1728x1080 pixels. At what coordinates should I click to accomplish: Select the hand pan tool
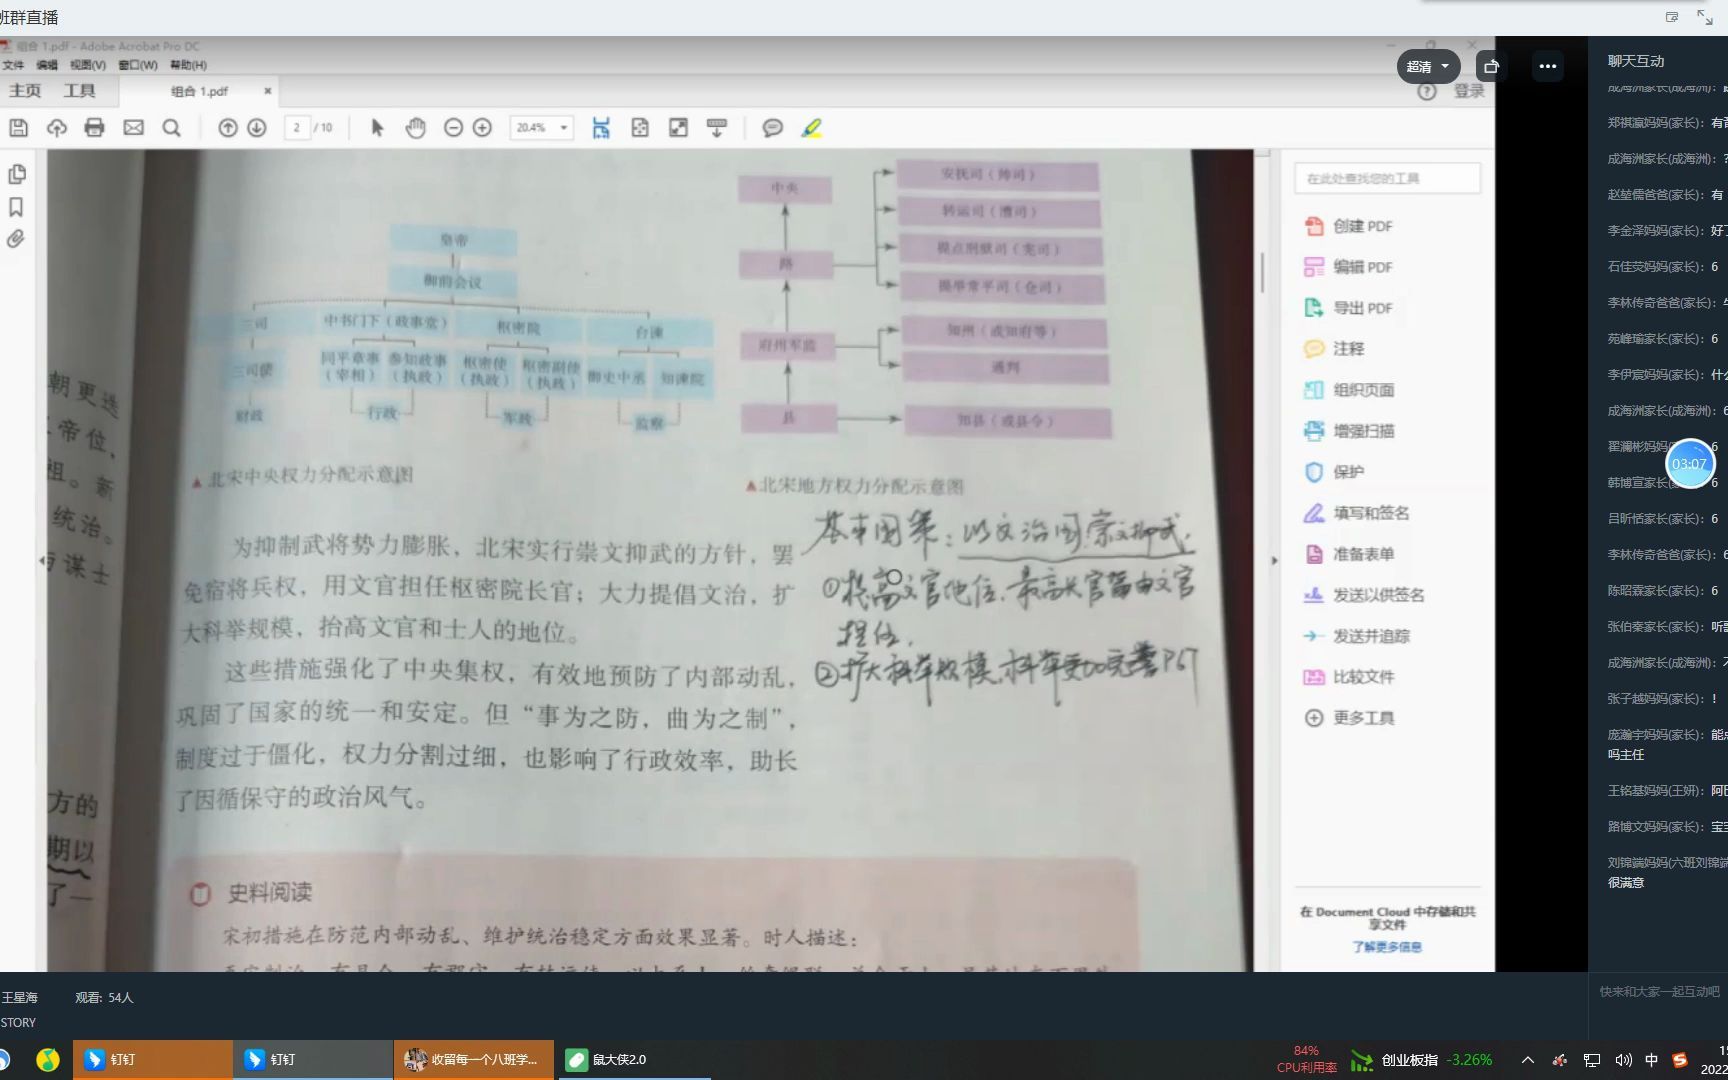click(x=415, y=128)
